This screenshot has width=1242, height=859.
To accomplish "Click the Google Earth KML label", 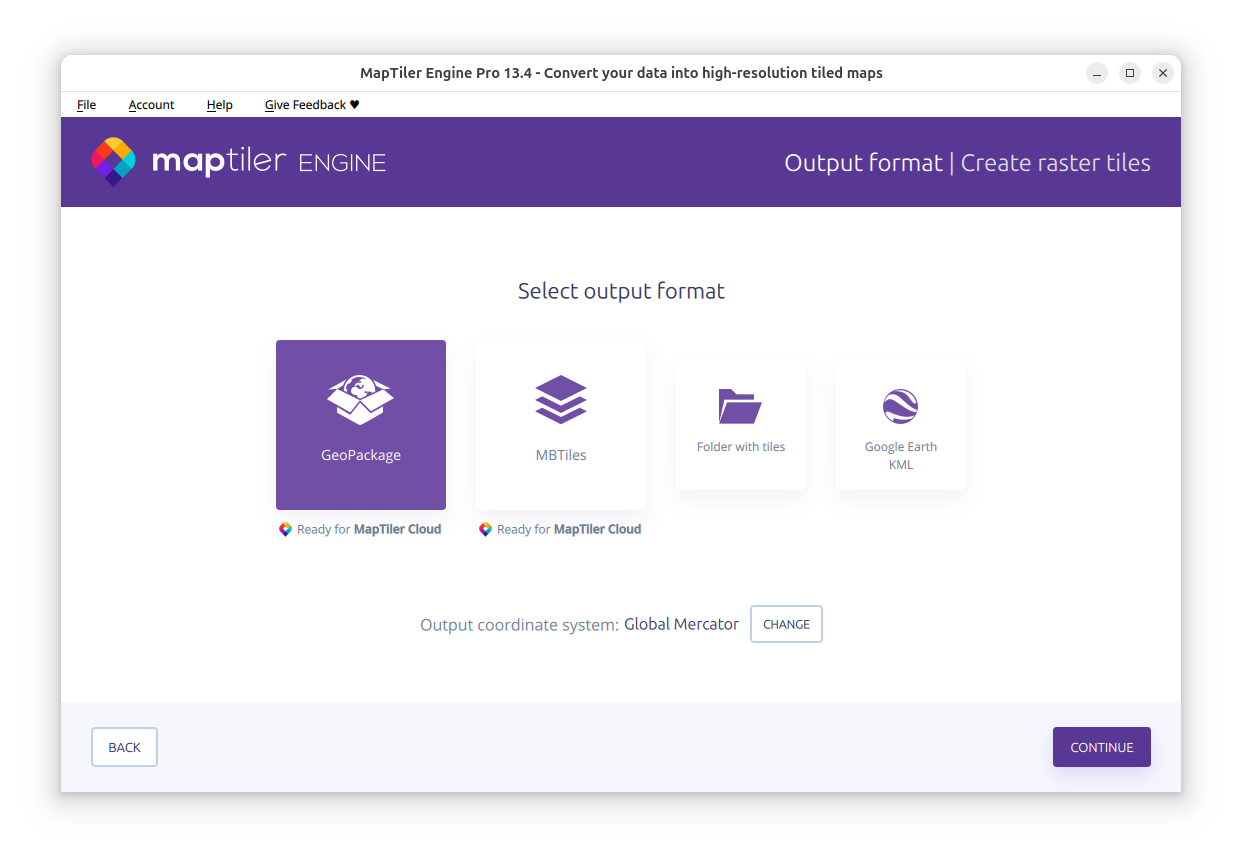I will point(901,456).
